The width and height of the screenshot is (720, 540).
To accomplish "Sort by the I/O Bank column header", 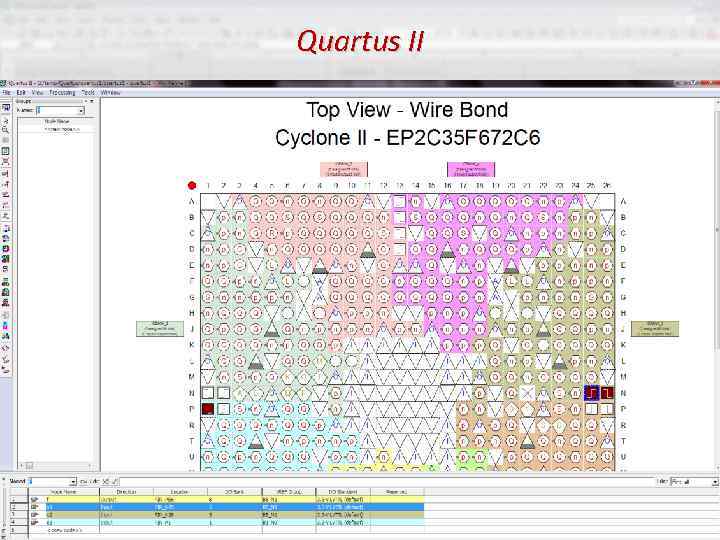I will 234,492.
